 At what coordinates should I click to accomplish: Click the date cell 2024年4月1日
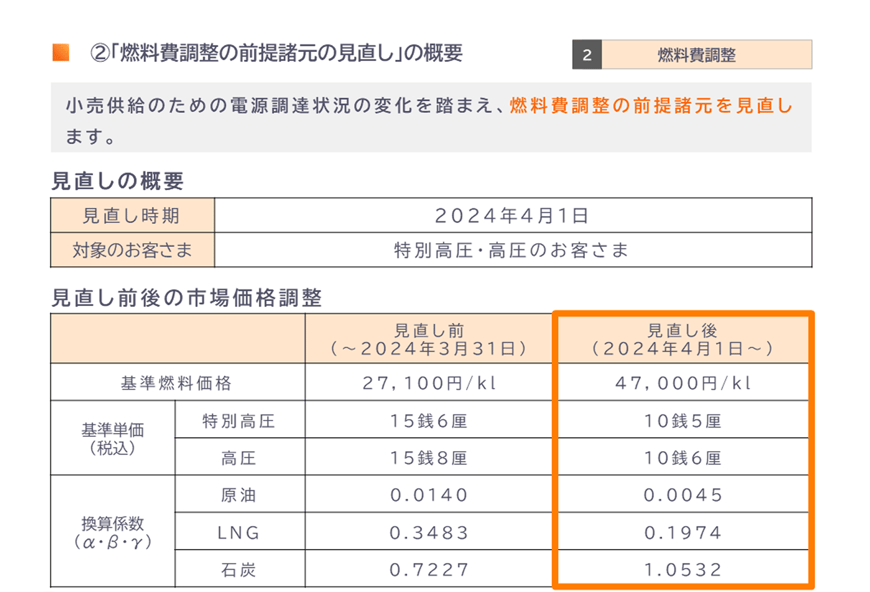[x=512, y=216]
